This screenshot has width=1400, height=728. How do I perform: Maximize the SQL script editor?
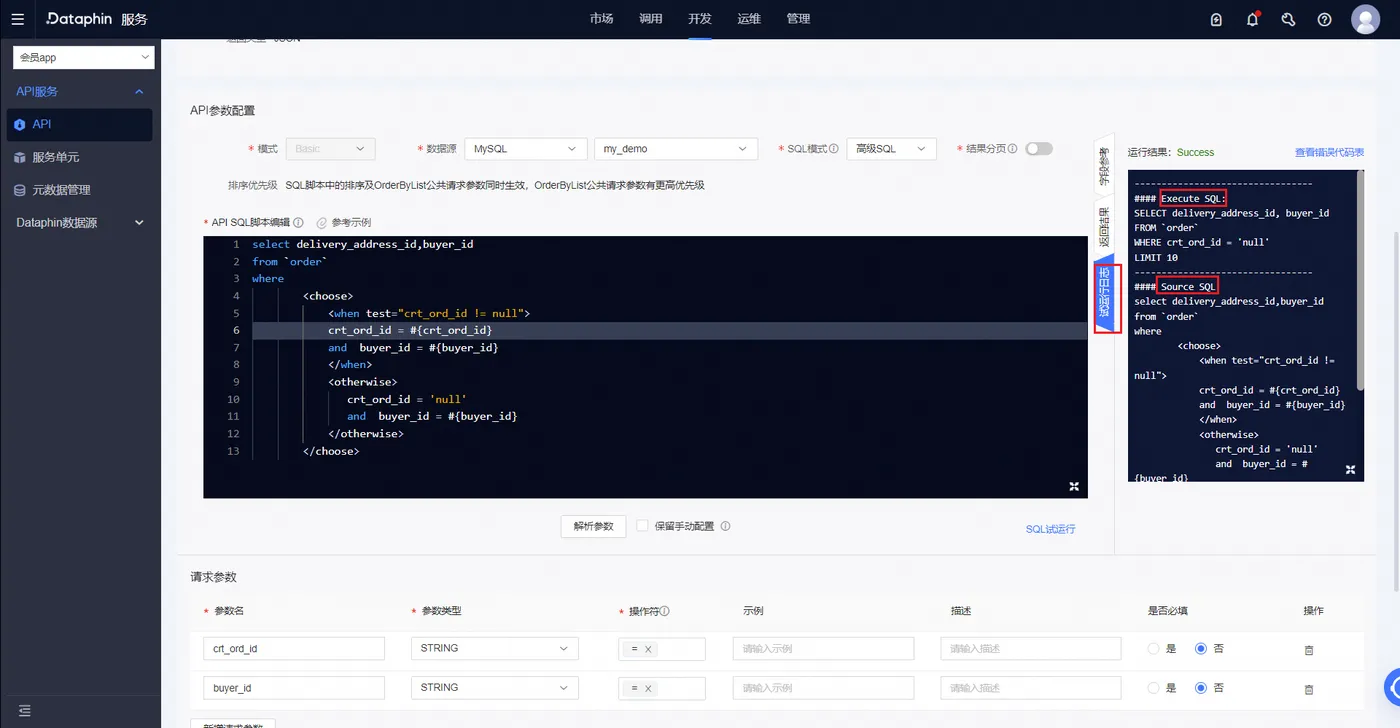(x=1074, y=486)
